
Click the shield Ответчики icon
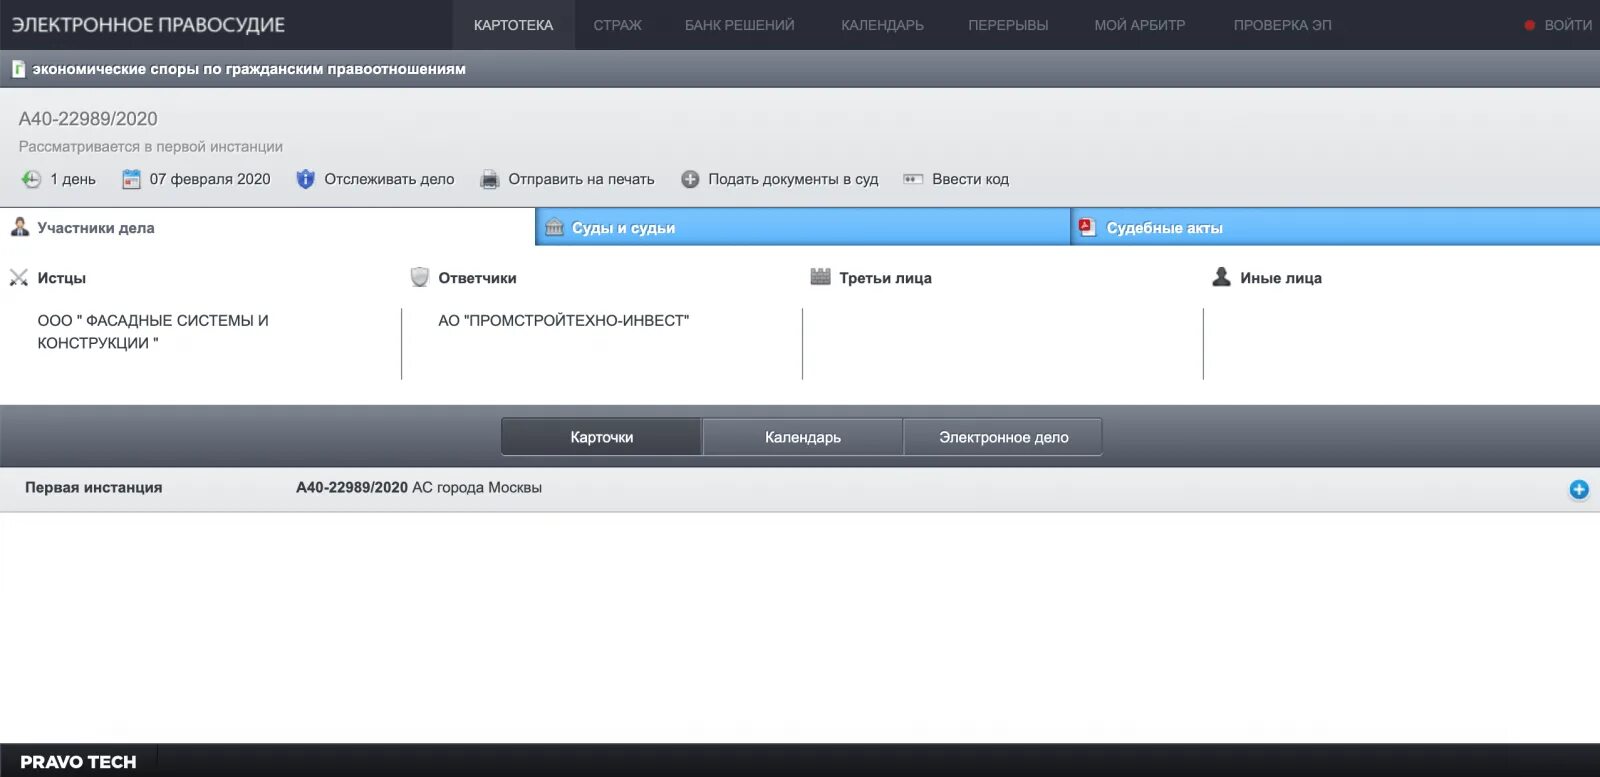(420, 277)
